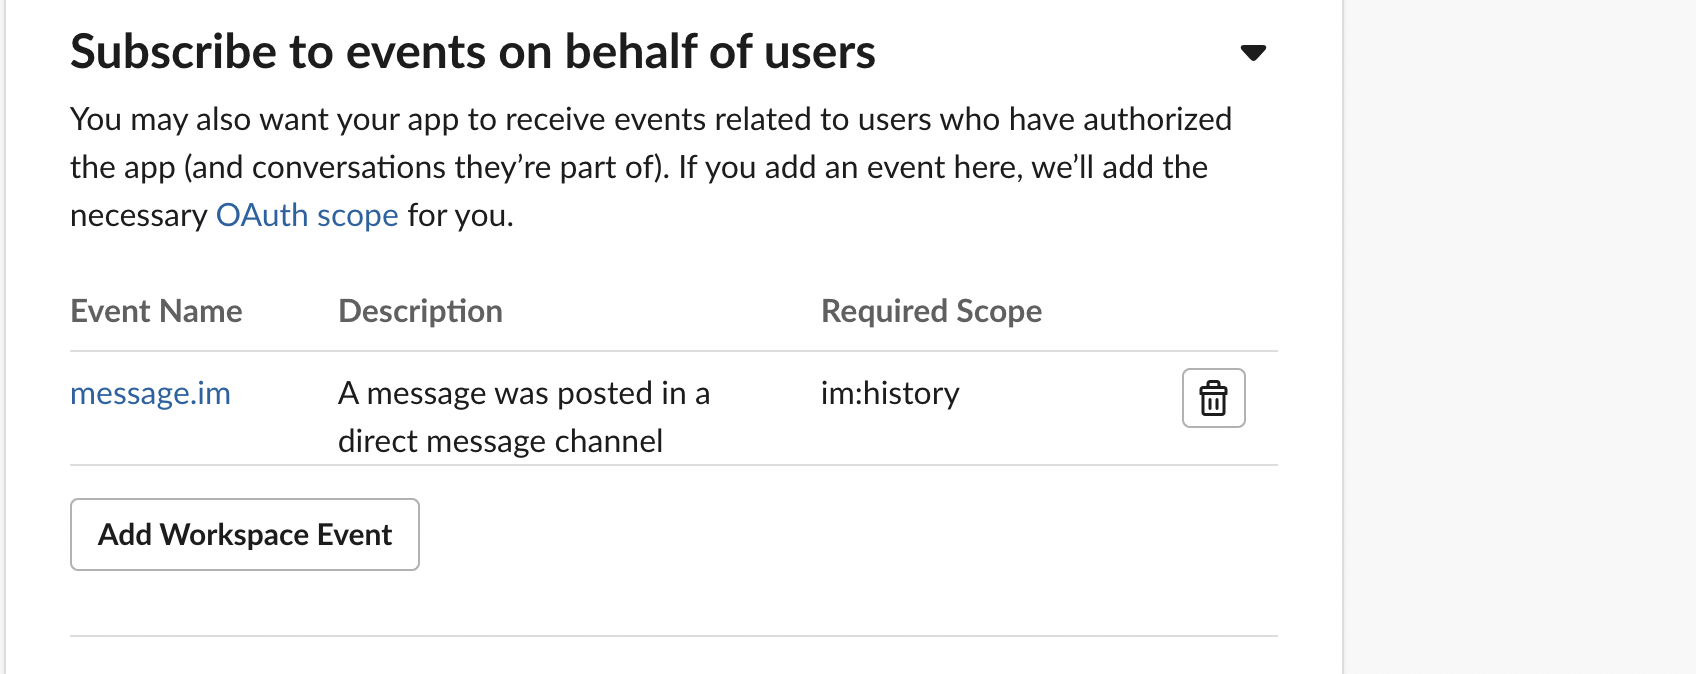The width and height of the screenshot is (1696, 674).
Task: Delete the message.im event with trash icon
Action: pos(1213,398)
